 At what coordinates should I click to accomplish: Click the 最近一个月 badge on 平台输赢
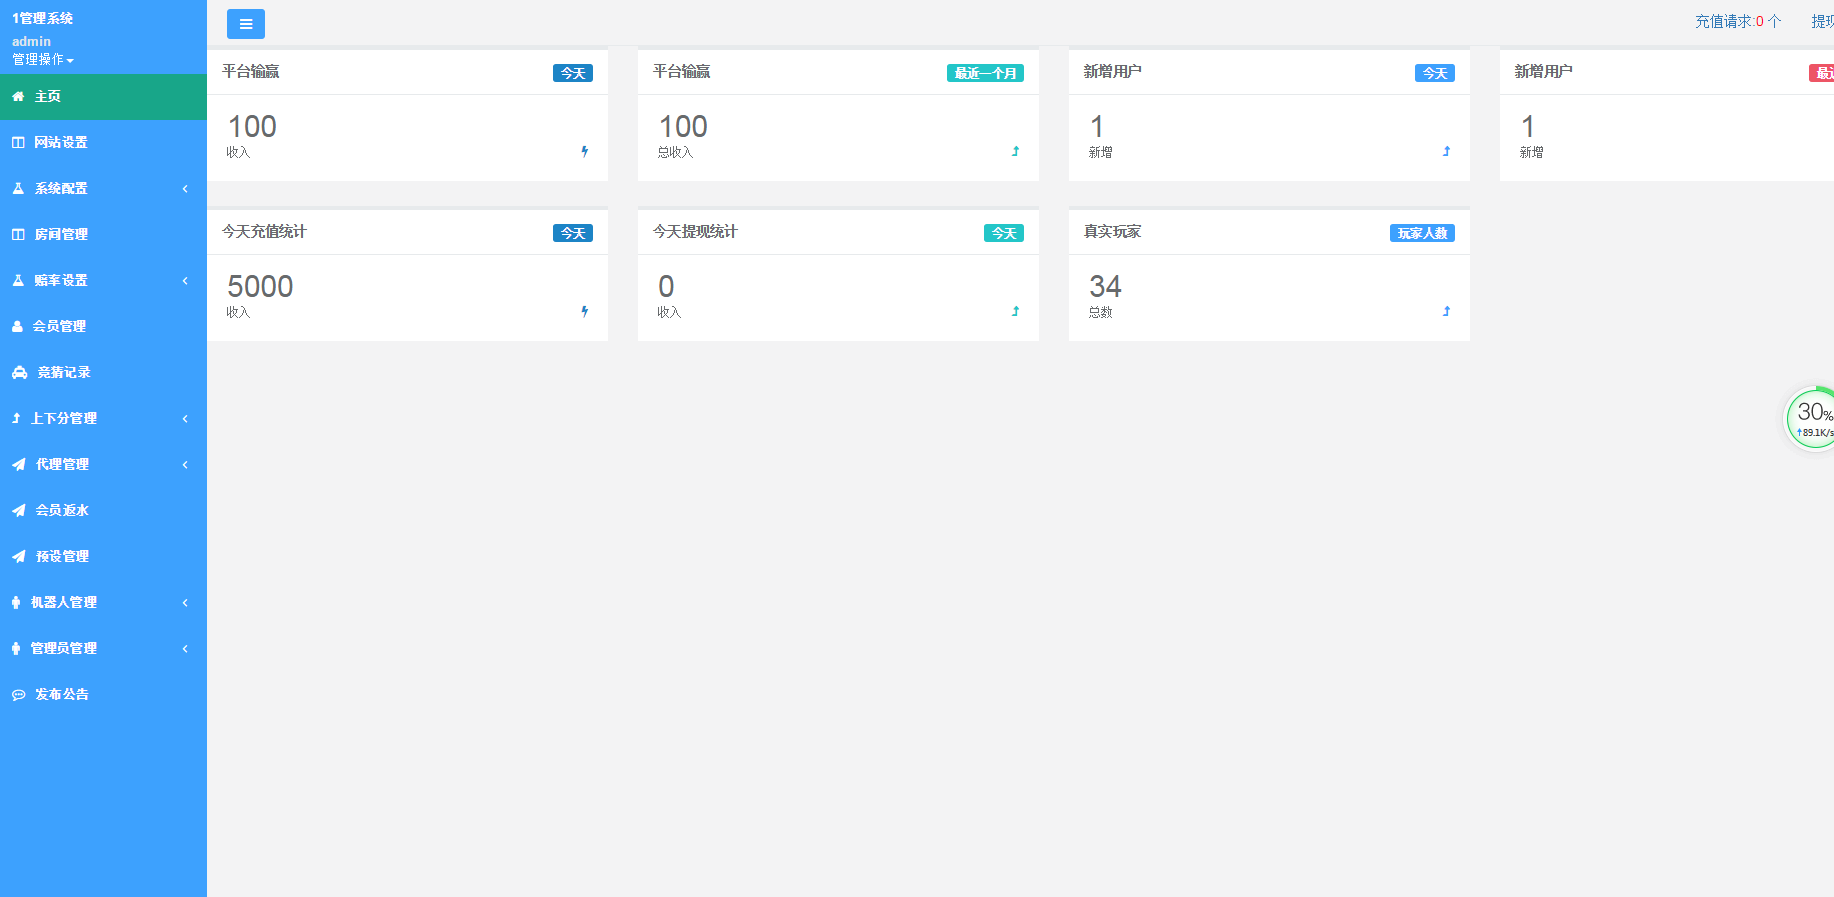click(x=985, y=73)
